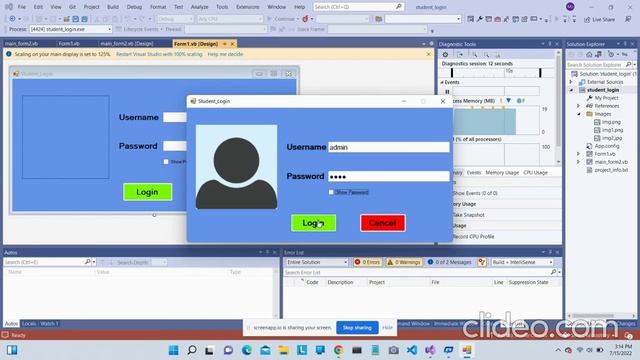Click Diagnostic Tools zoom out icon
The width and height of the screenshot is (640, 360).
(487, 55)
